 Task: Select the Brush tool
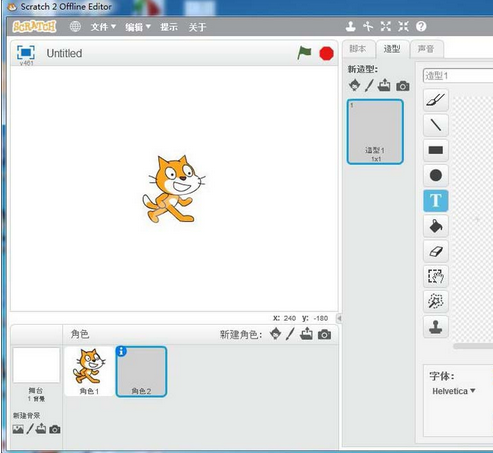(436, 100)
